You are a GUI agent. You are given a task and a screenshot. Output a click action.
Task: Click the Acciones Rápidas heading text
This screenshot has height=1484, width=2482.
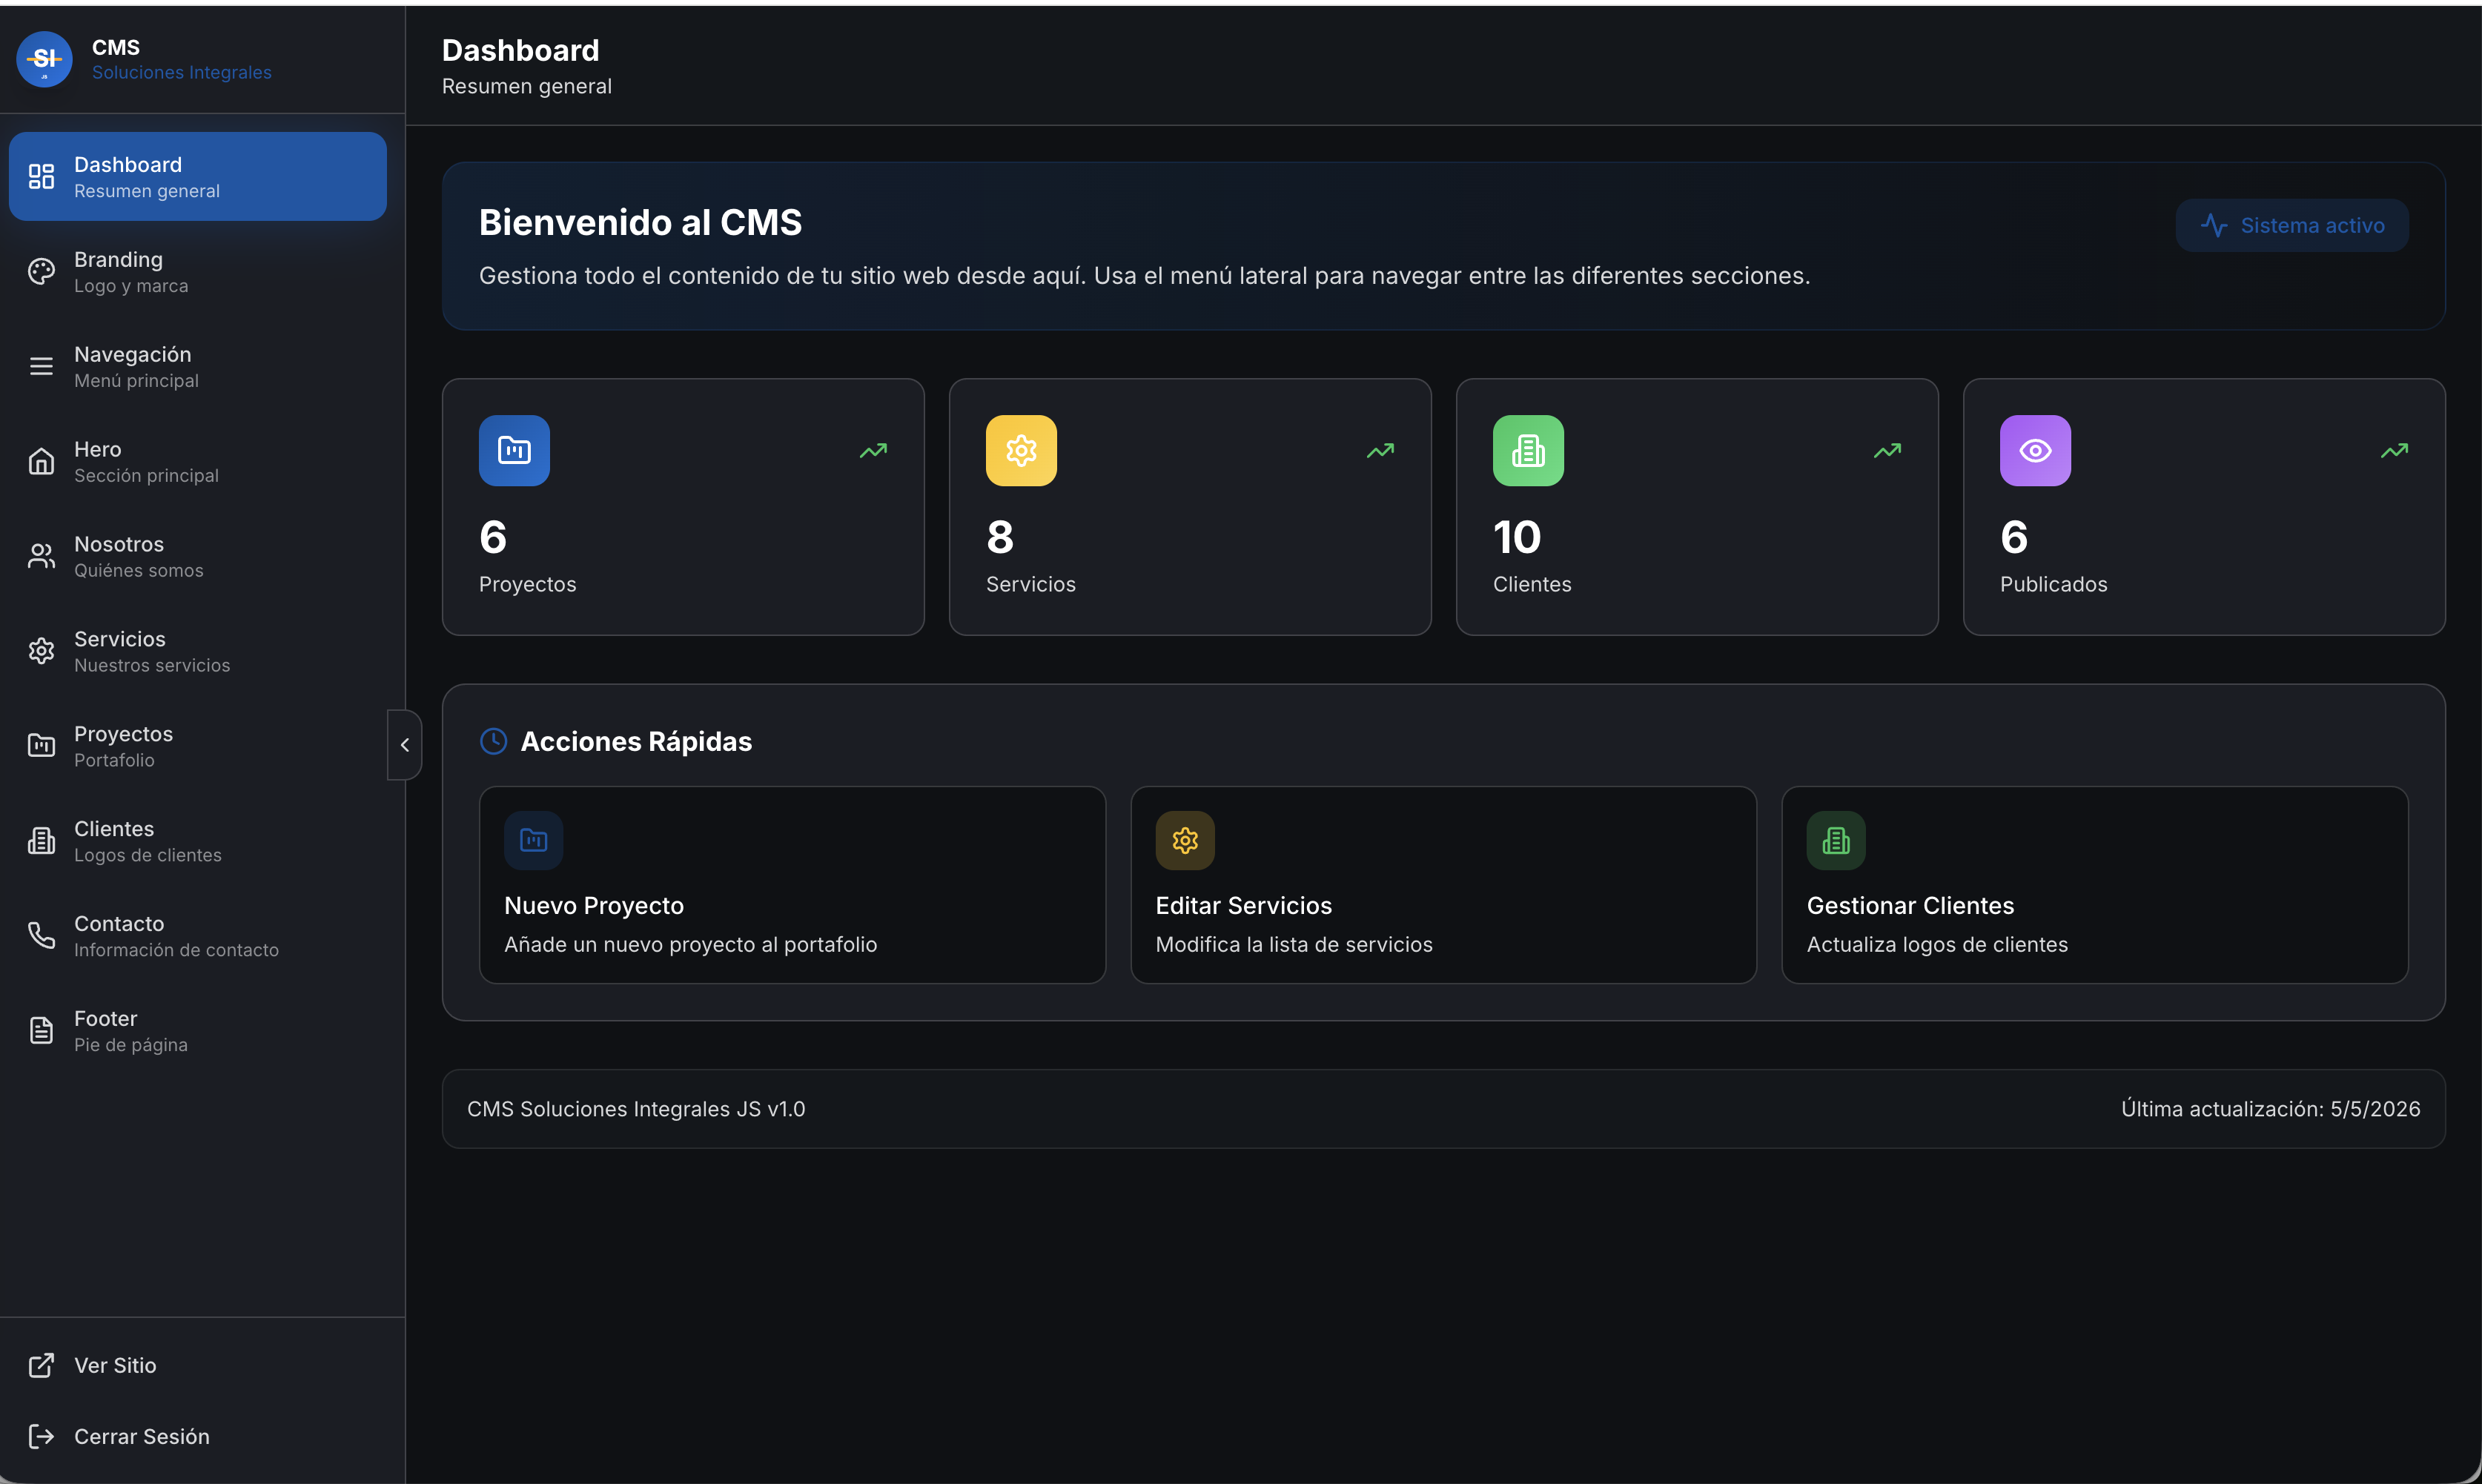click(636, 742)
